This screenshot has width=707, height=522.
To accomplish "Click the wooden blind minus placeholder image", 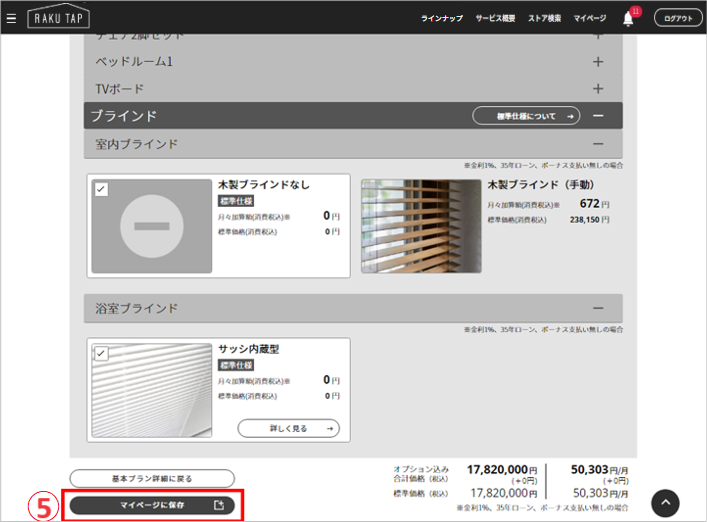I will click(x=152, y=226).
